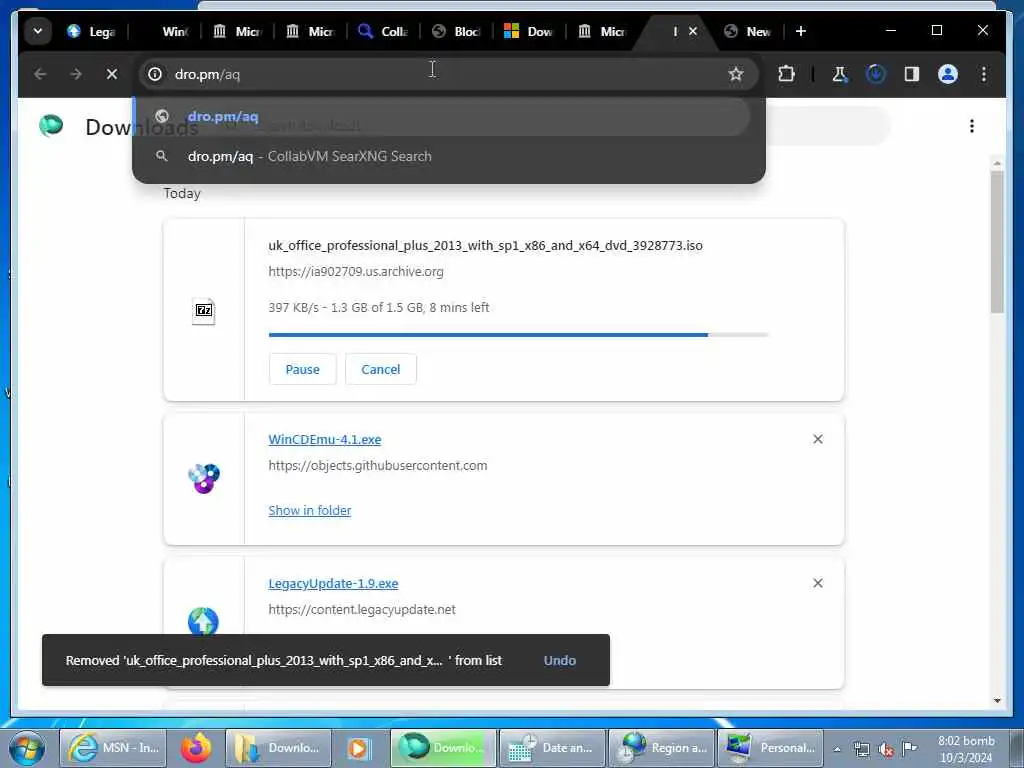Viewport: 1024px width, 768px height.
Task: Cancel the Office ISO download
Action: (381, 369)
